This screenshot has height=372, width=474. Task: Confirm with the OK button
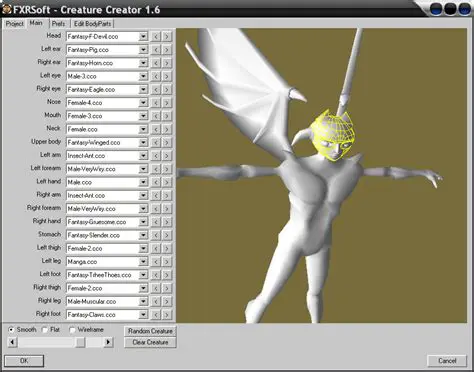[24, 361]
